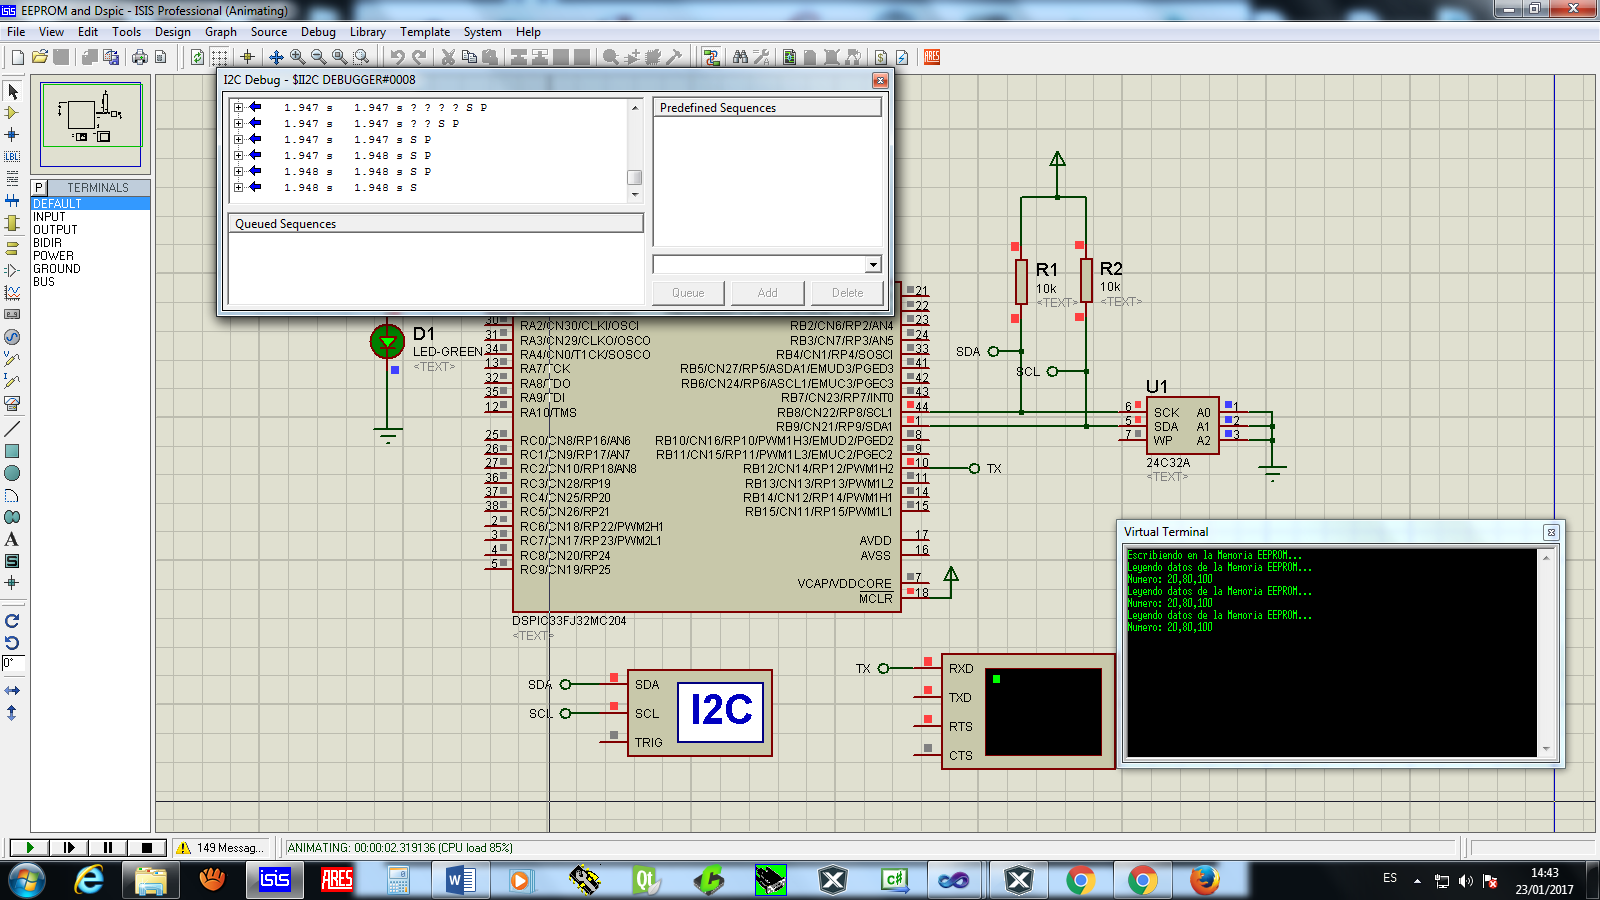The width and height of the screenshot is (1600, 900).
Task: Open the sequence selection dropdown
Action: click(x=873, y=264)
